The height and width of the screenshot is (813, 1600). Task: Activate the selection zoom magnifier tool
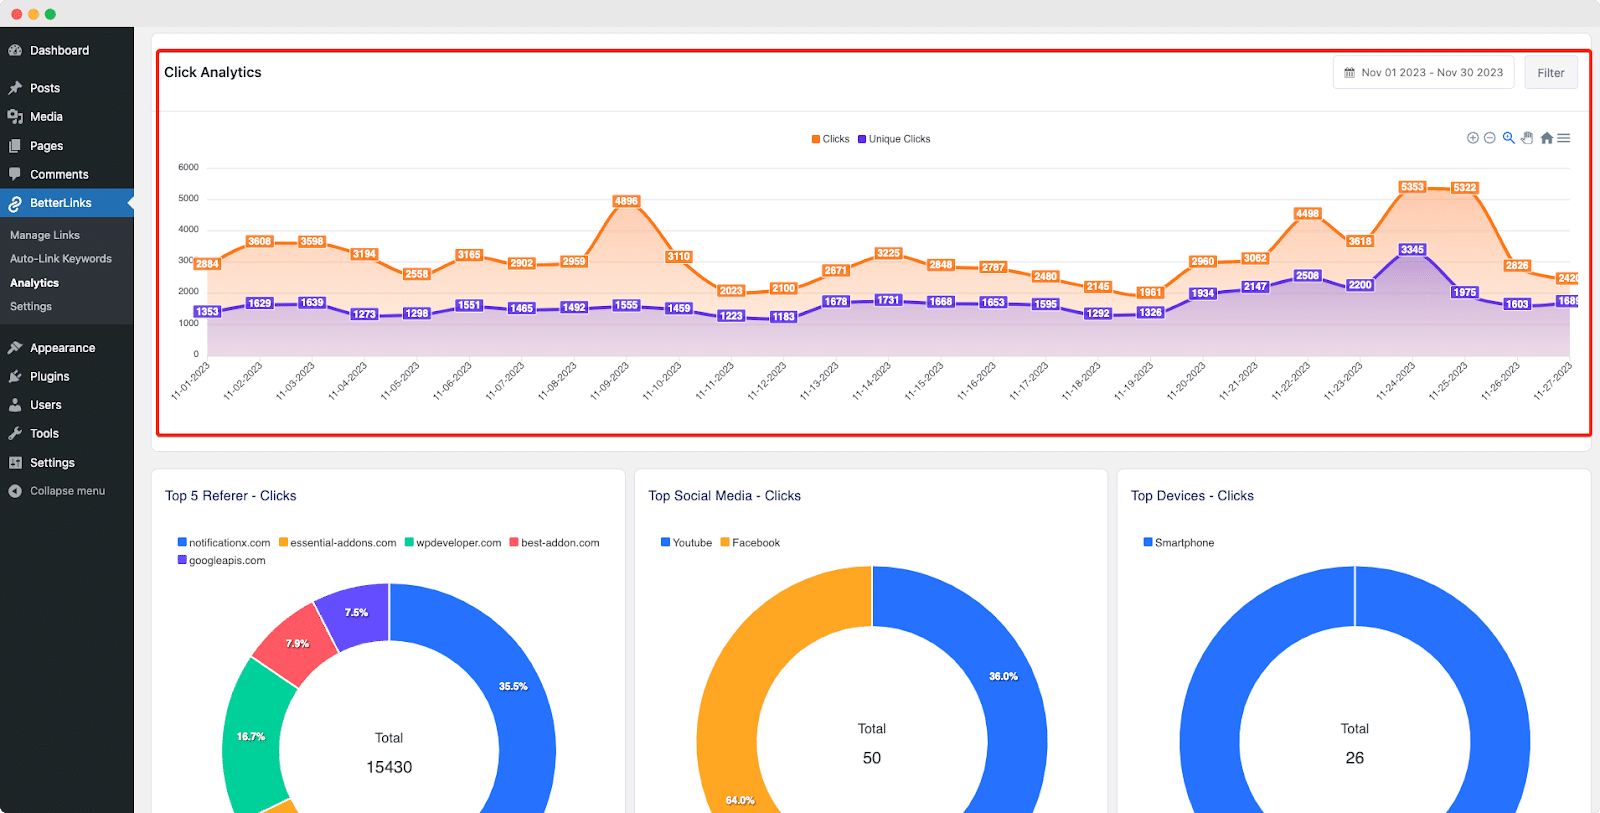pyautogui.click(x=1508, y=138)
